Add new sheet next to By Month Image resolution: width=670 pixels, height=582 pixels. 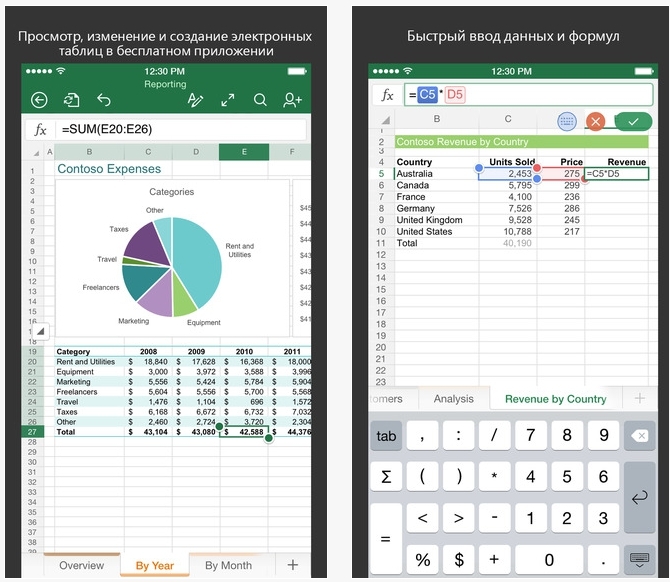point(292,565)
